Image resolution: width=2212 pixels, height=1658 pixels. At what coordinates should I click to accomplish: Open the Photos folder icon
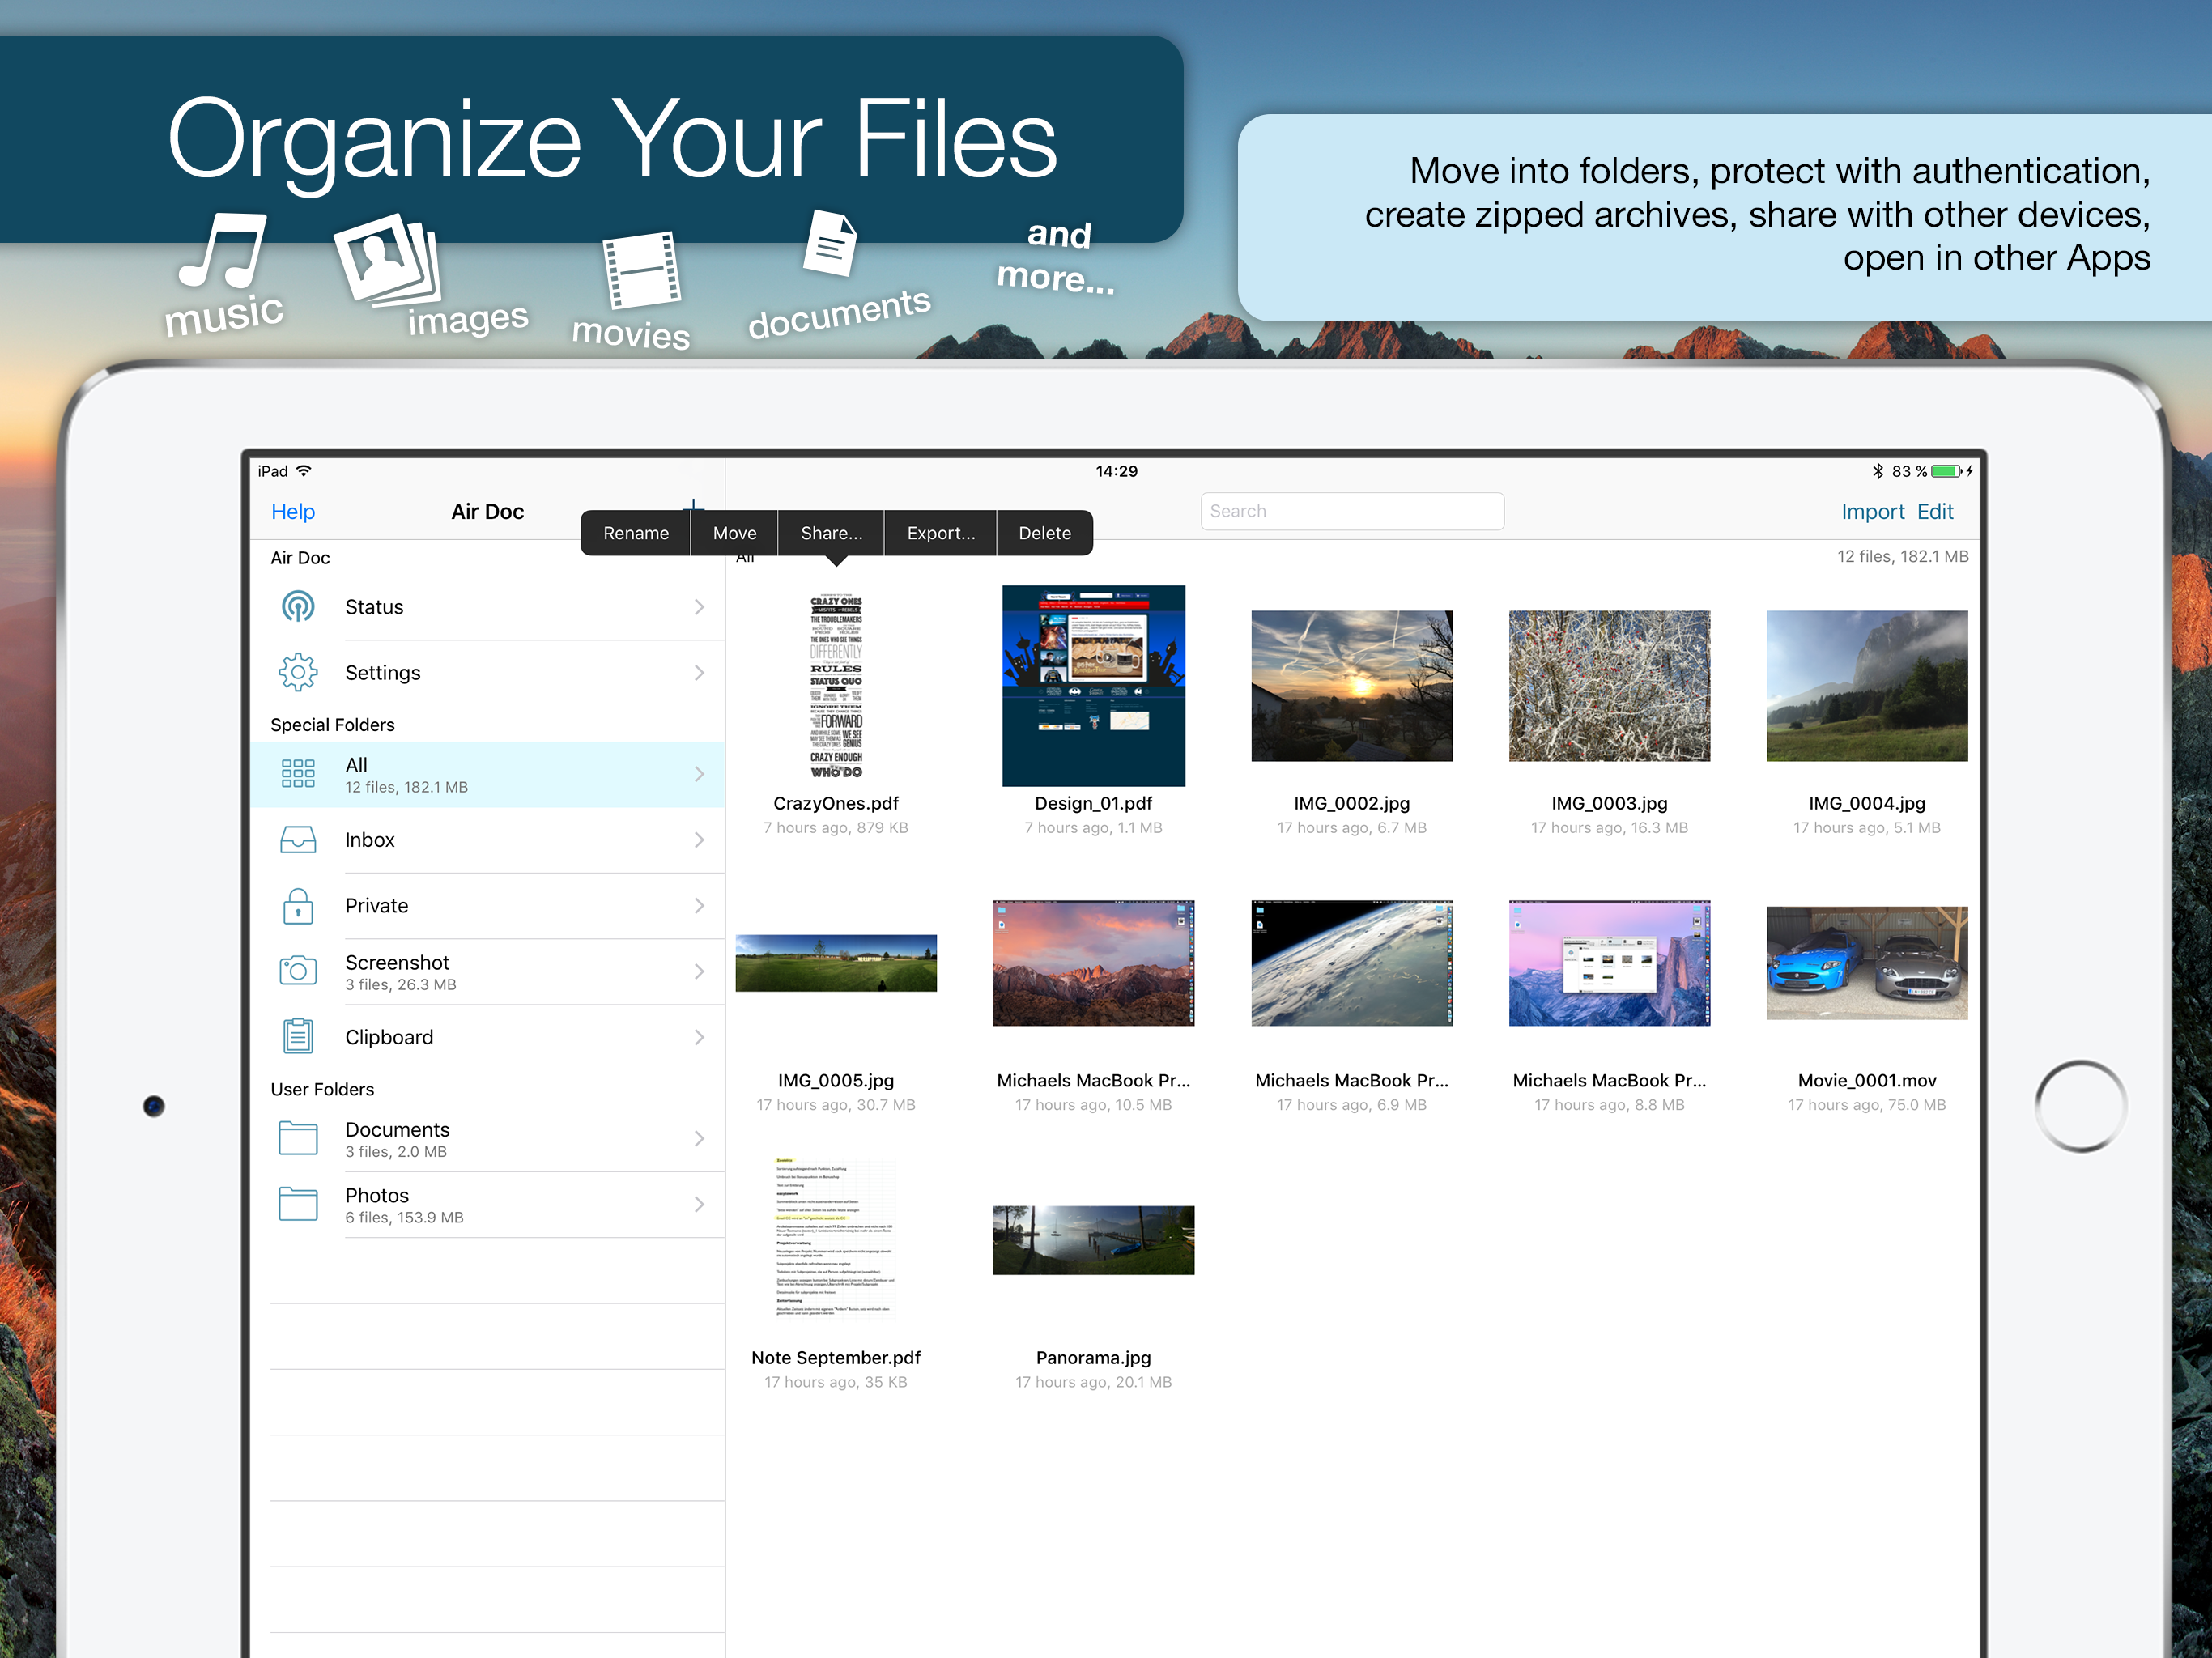[x=298, y=1204]
